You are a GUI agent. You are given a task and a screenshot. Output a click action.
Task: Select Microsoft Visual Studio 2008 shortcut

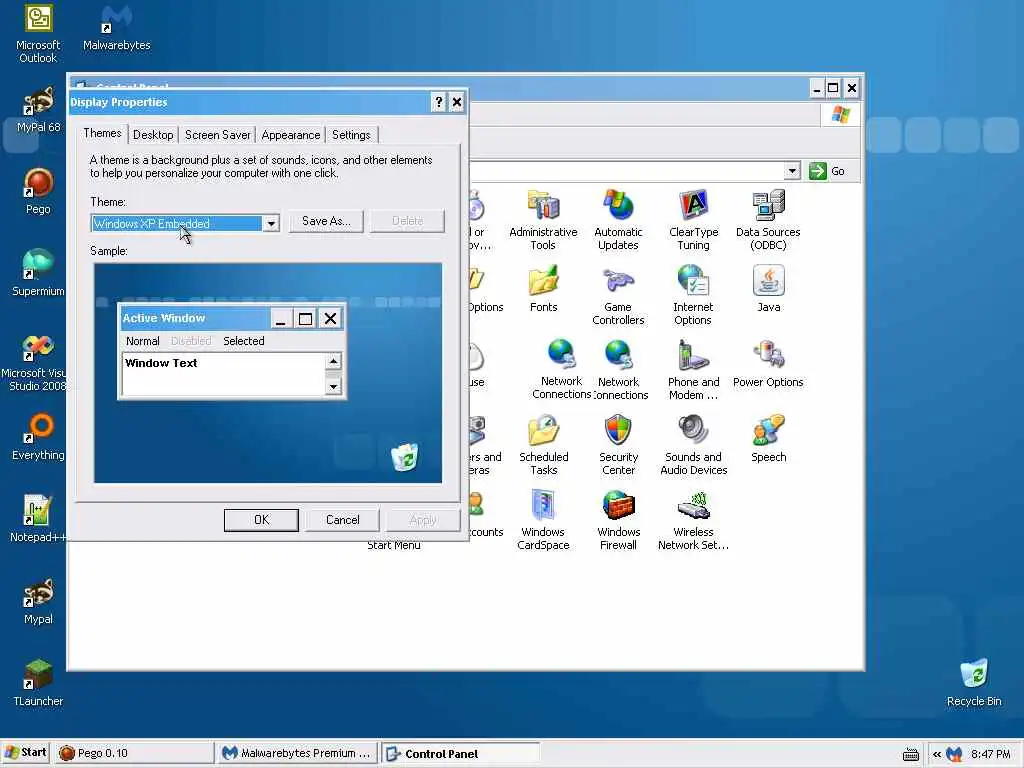(x=34, y=362)
